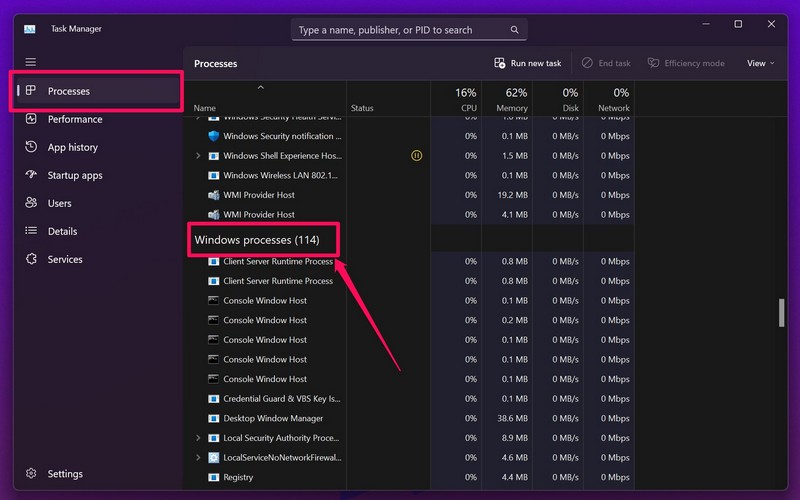The width and height of the screenshot is (800, 500).
Task: Go to App history page
Action: point(73,147)
